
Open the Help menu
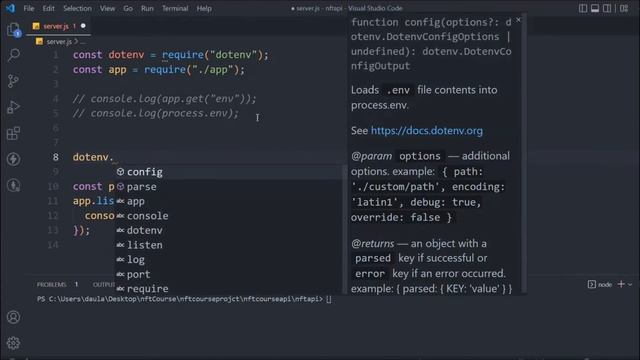(204, 8)
